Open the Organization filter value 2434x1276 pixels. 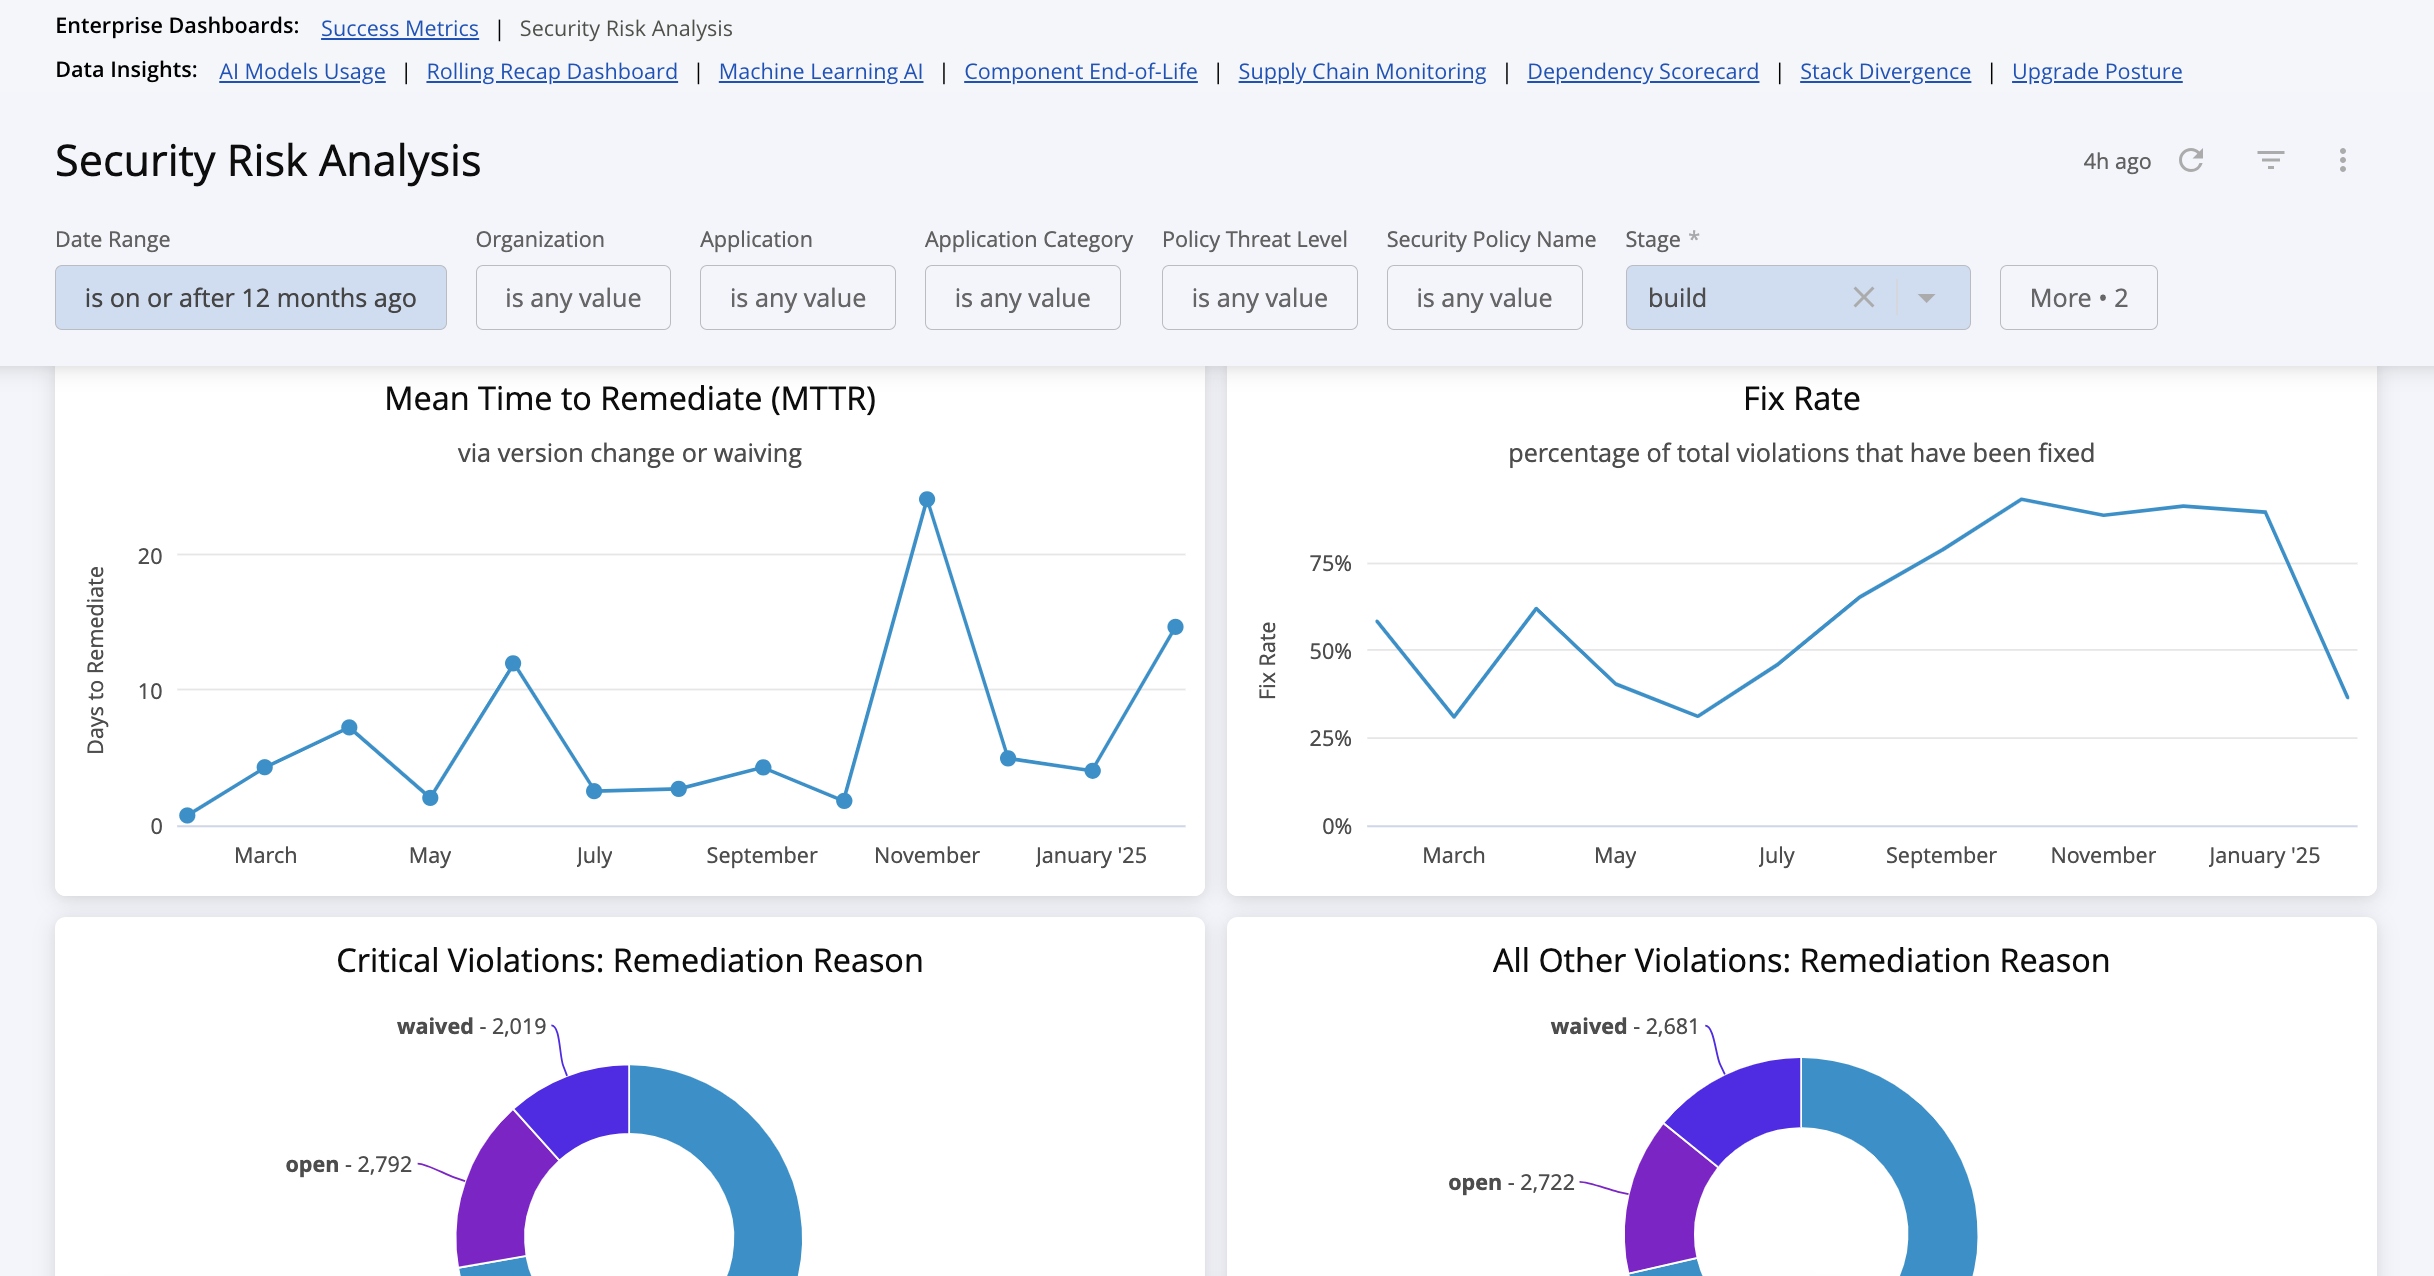[x=573, y=297]
